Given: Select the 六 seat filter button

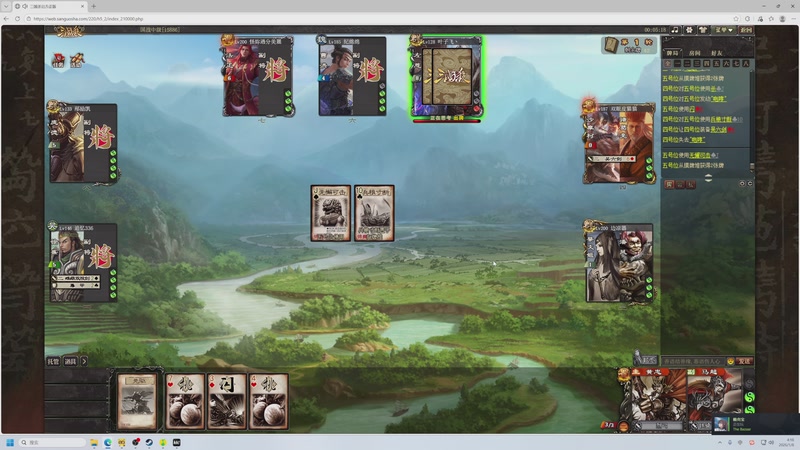Looking at the screenshot, I should [x=727, y=63].
